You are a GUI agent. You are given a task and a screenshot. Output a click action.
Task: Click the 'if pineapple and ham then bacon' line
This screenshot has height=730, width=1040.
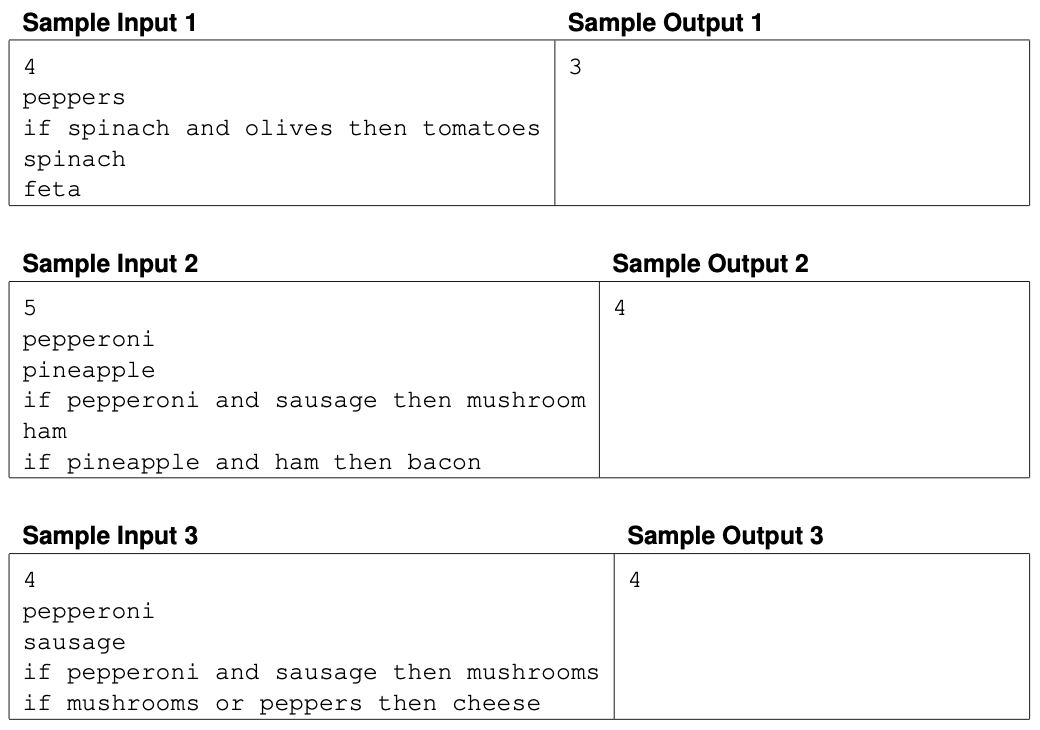(252, 462)
